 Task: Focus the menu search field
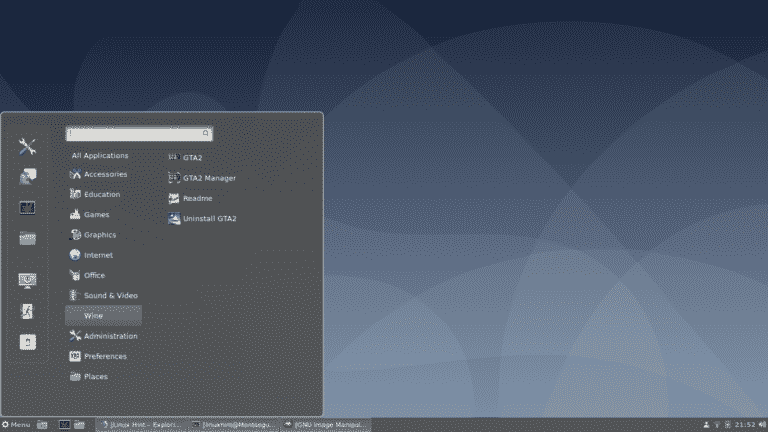tap(139, 133)
